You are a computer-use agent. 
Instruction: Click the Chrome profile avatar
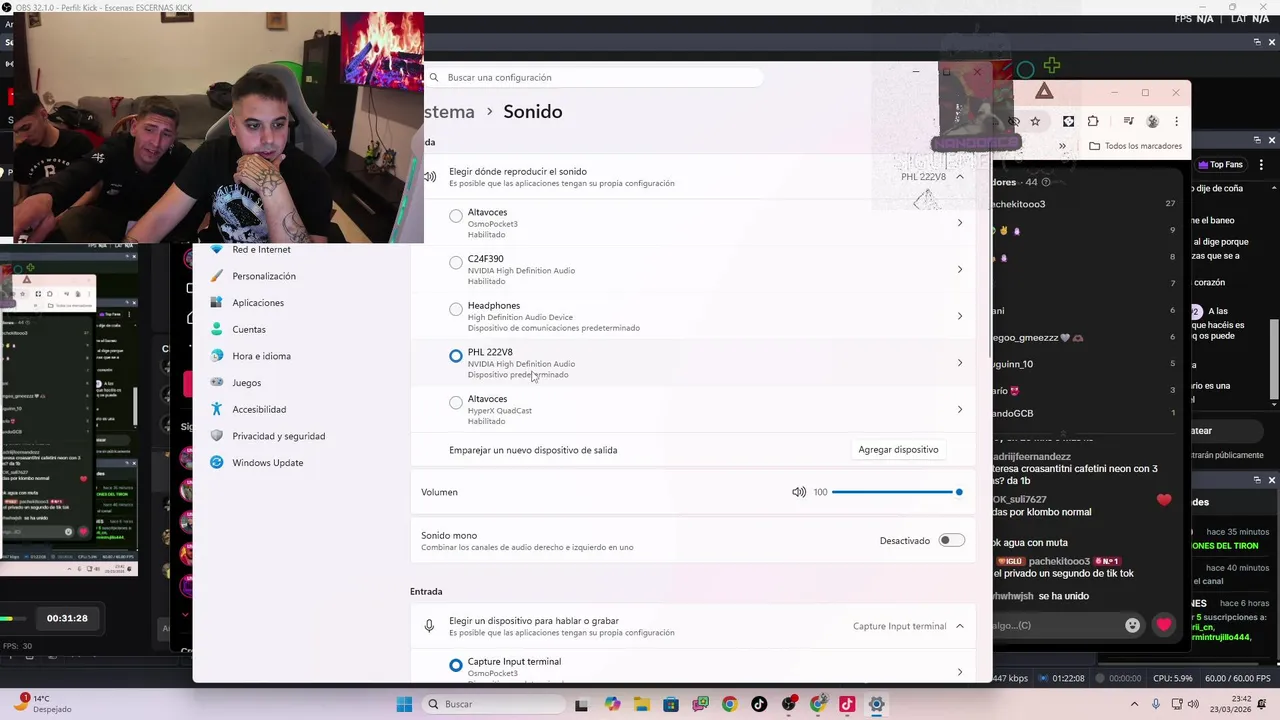coord(1152,121)
